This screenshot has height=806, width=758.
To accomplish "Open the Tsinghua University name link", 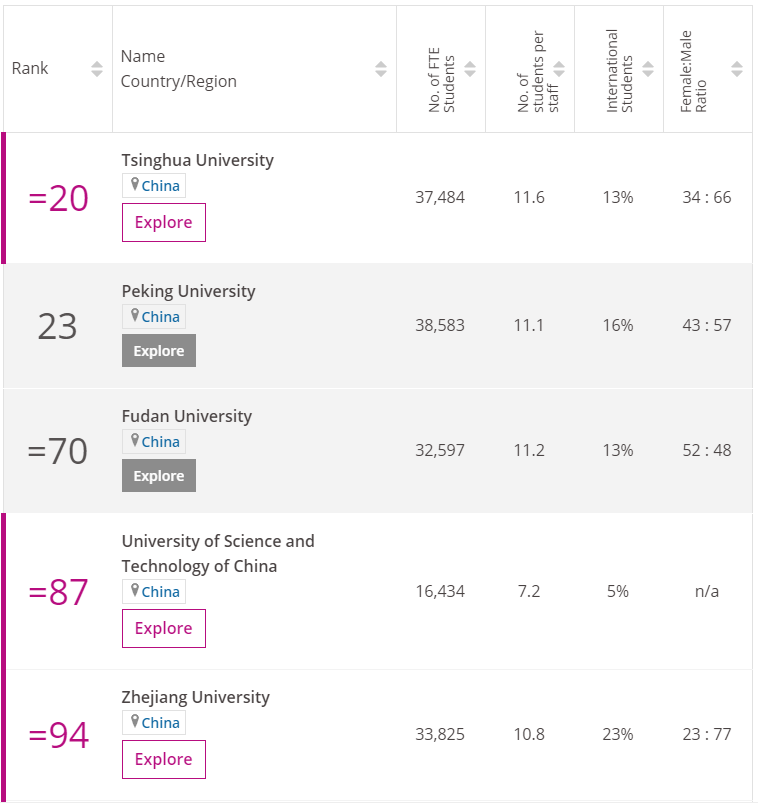I will (198, 160).
